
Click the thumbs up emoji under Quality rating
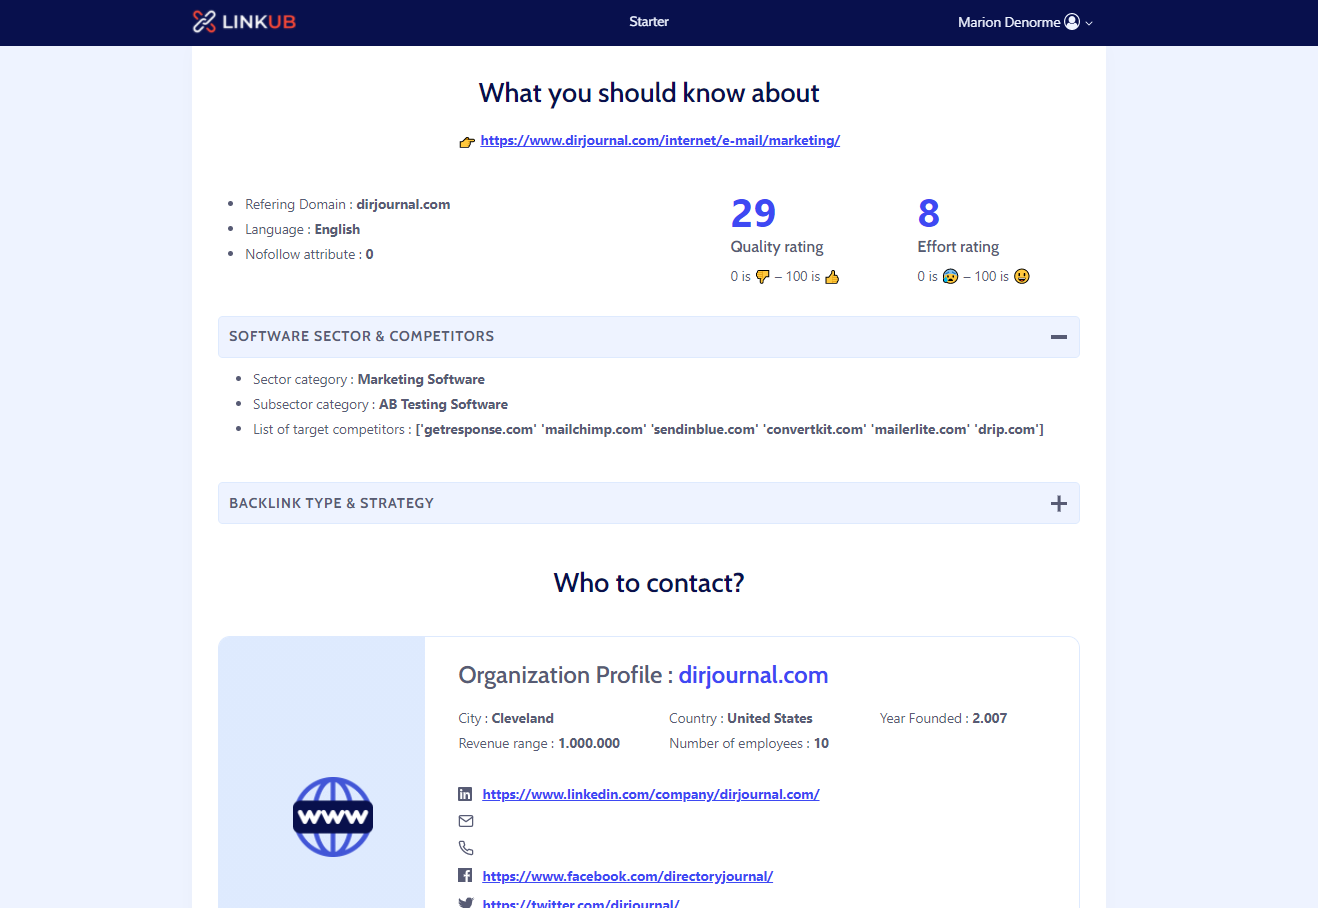[832, 277]
